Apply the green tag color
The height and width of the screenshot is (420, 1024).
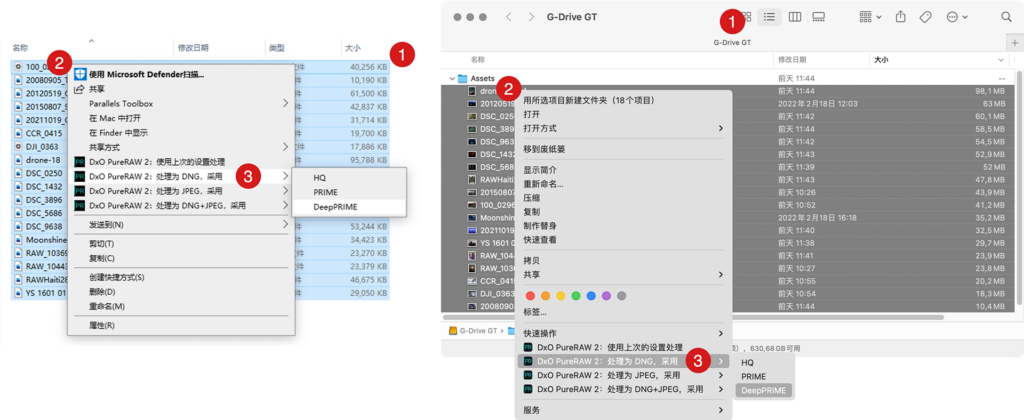(576, 295)
